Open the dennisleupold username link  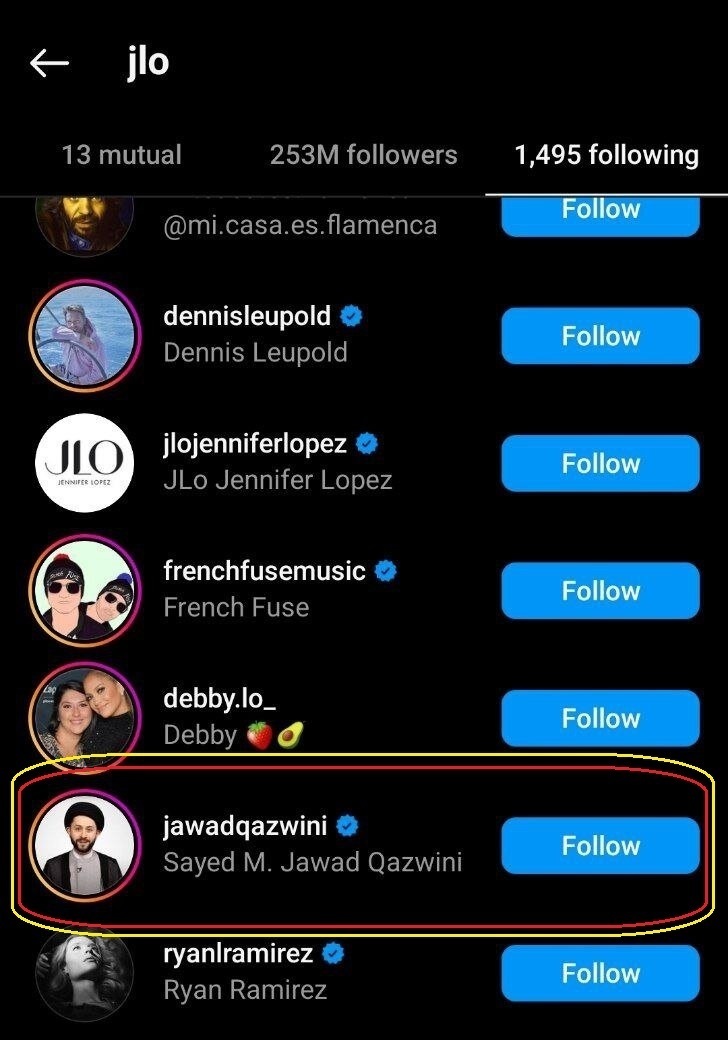click(247, 317)
